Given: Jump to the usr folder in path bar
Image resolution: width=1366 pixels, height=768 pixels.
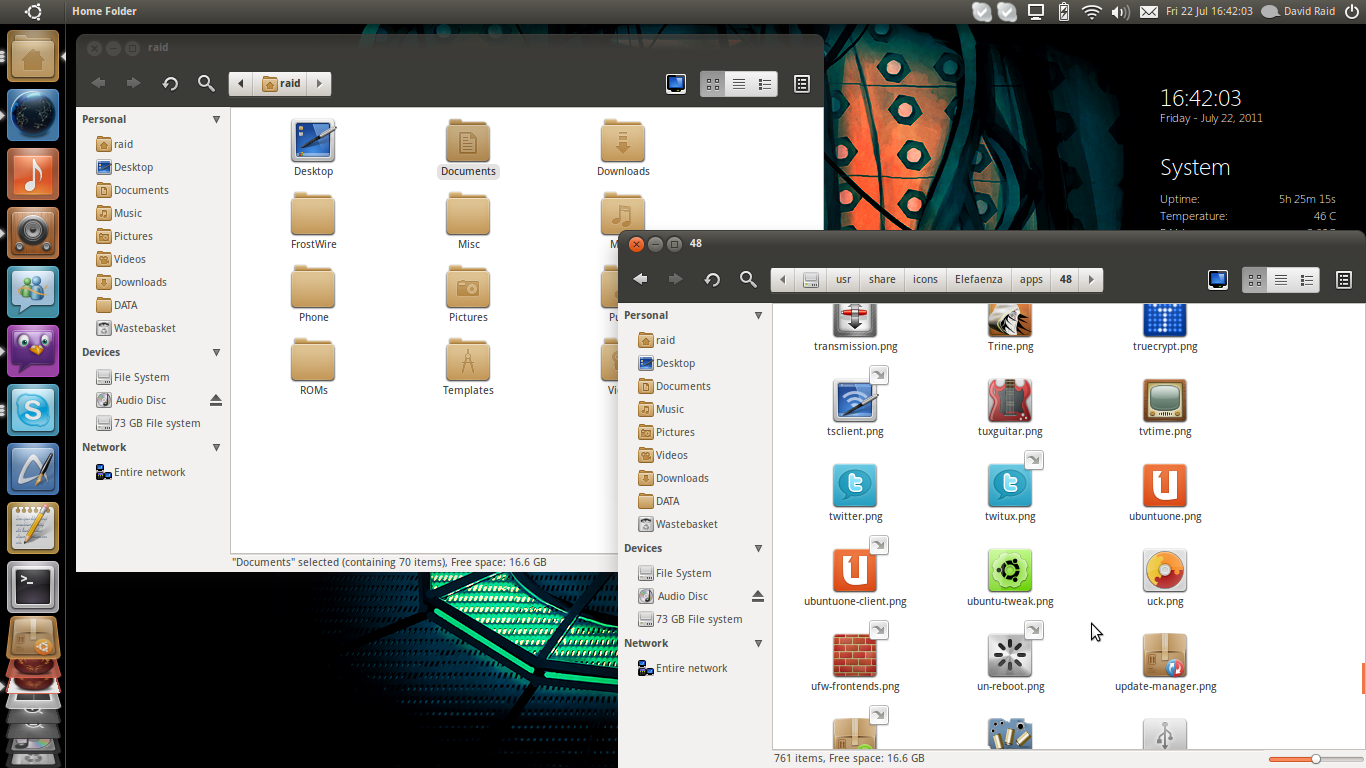Looking at the screenshot, I should [844, 280].
